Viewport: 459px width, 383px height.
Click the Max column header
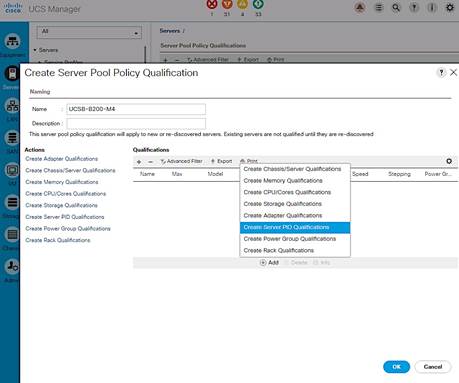point(177,174)
